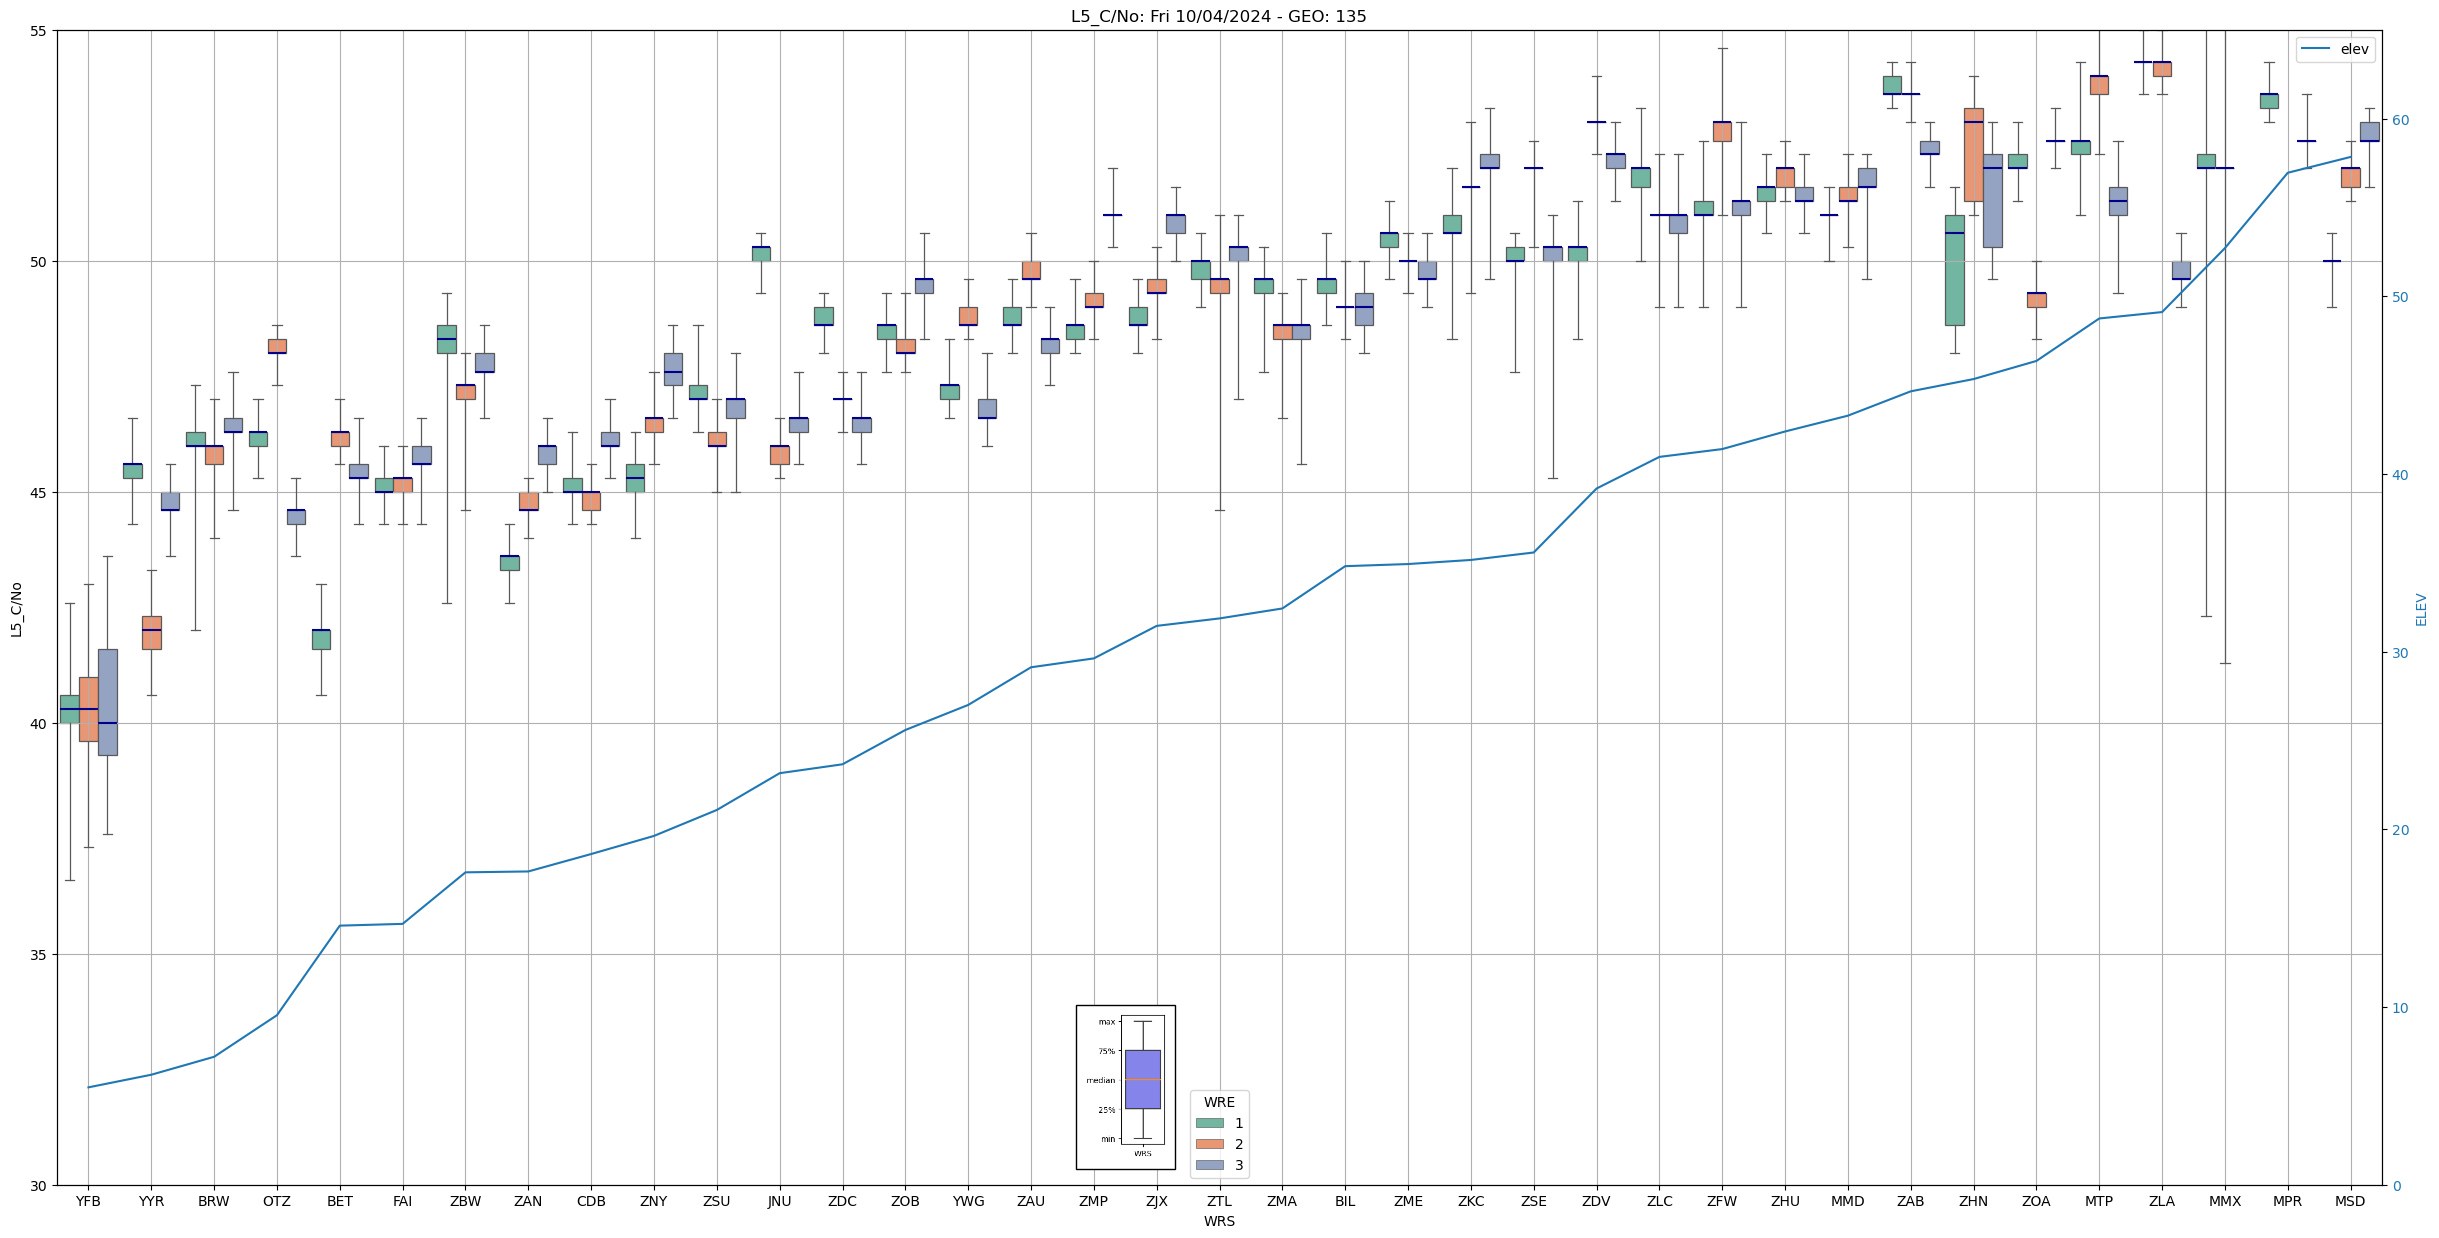Click the ZMA x-axis label
2439x1238 pixels.
click(1282, 1201)
